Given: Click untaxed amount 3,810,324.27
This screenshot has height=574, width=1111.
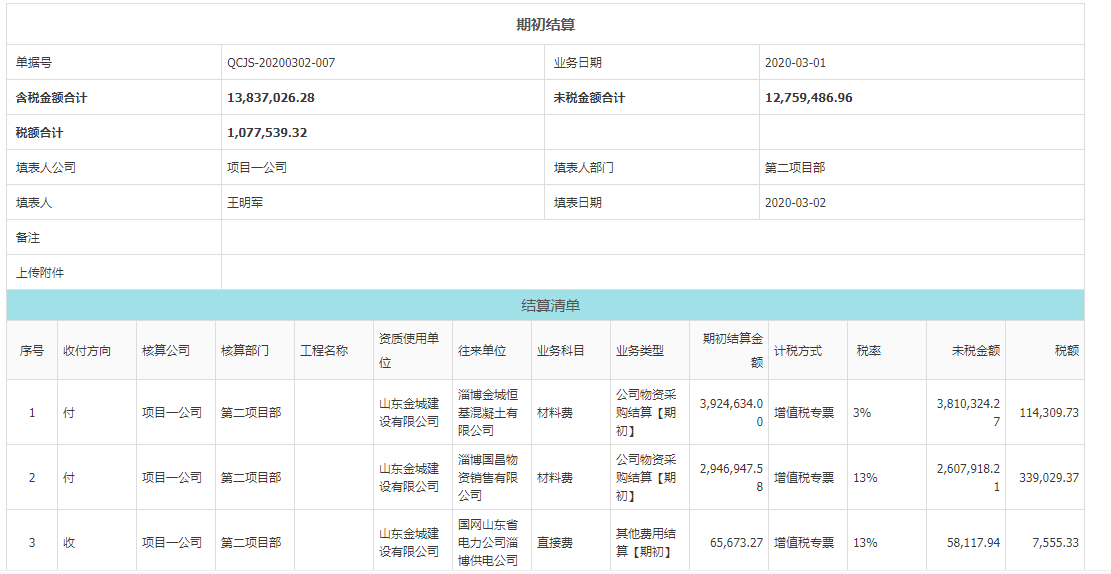Looking at the screenshot, I should pos(968,412).
